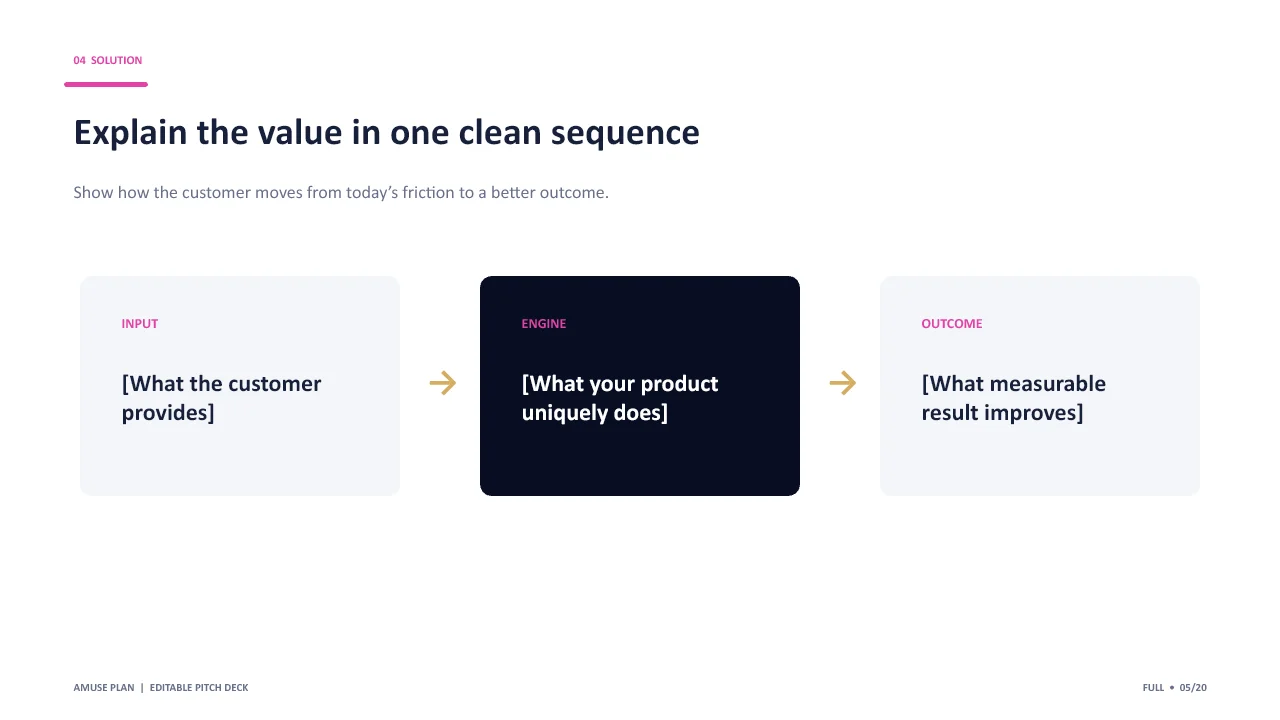Click 'AMUSE PLAN' footer text
This screenshot has height=720, width=1280.
pos(104,687)
